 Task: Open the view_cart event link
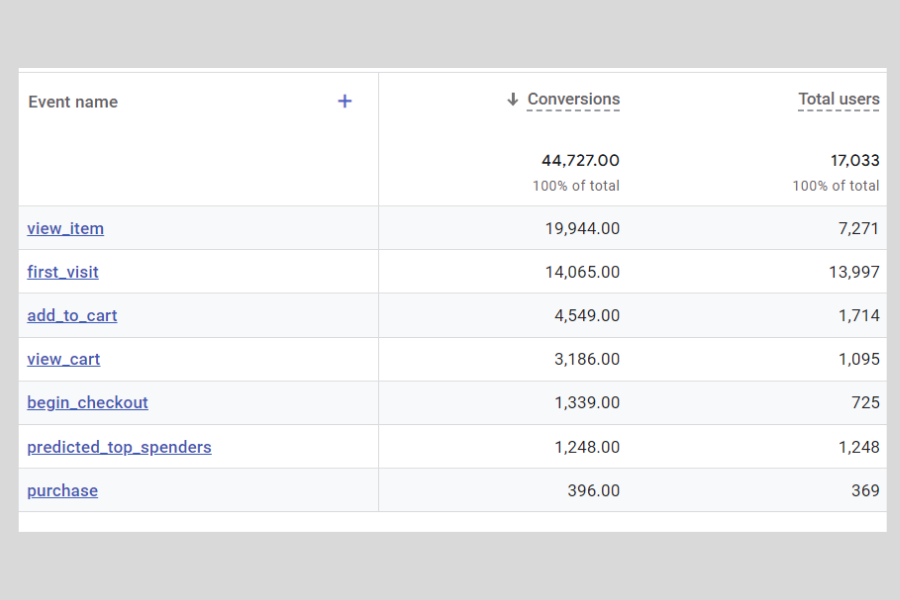[x=63, y=359]
